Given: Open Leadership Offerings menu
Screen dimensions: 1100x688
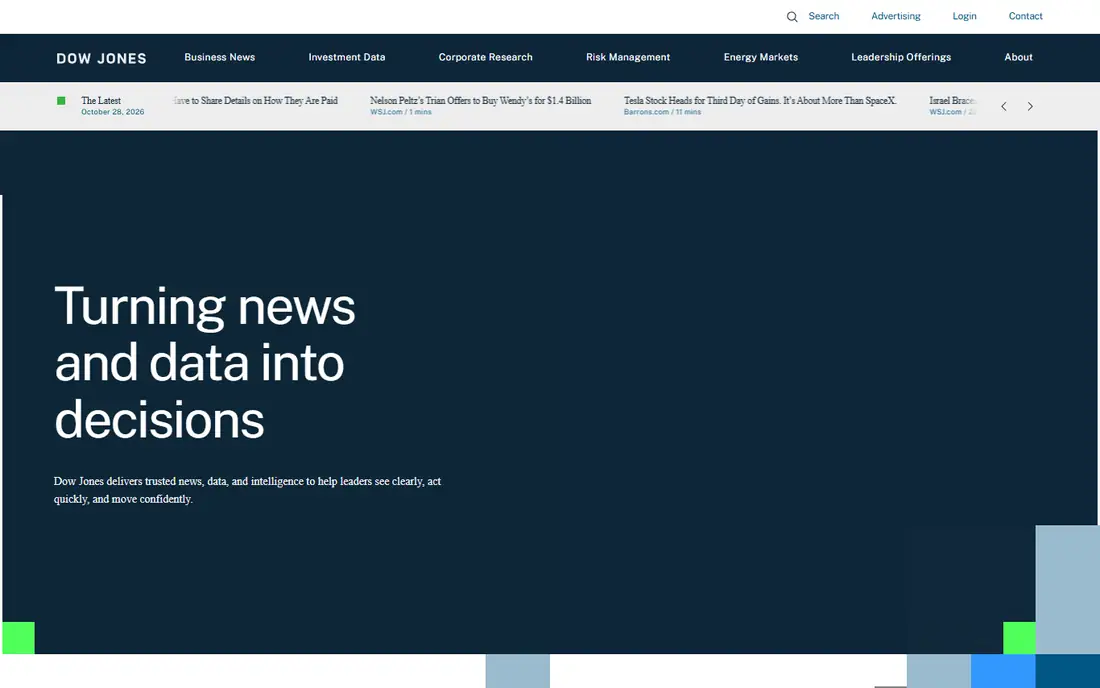Looking at the screenshot, I should [x=901, y=58].
